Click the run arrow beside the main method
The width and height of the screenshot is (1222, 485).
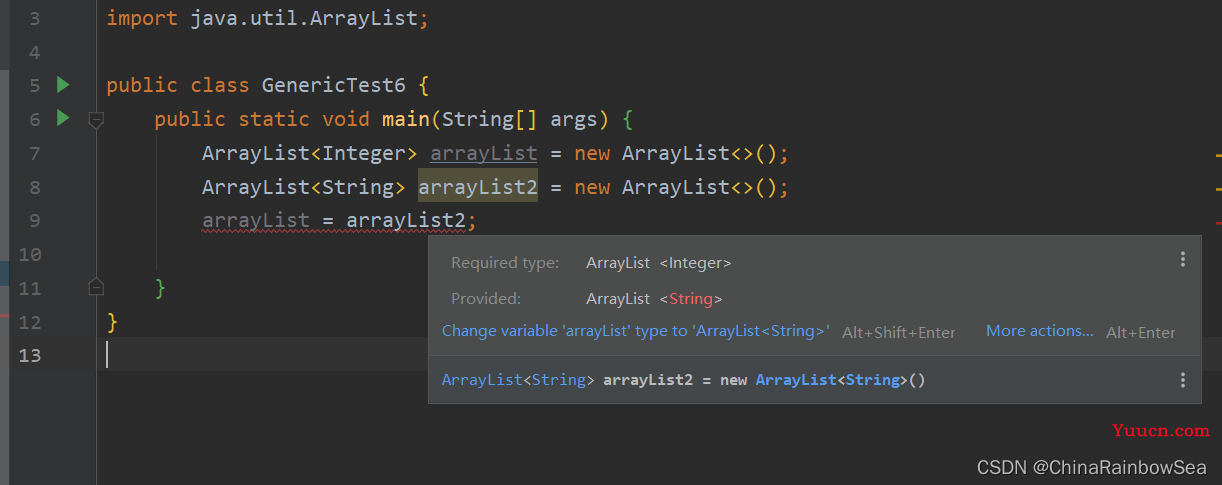click(63, 119)
